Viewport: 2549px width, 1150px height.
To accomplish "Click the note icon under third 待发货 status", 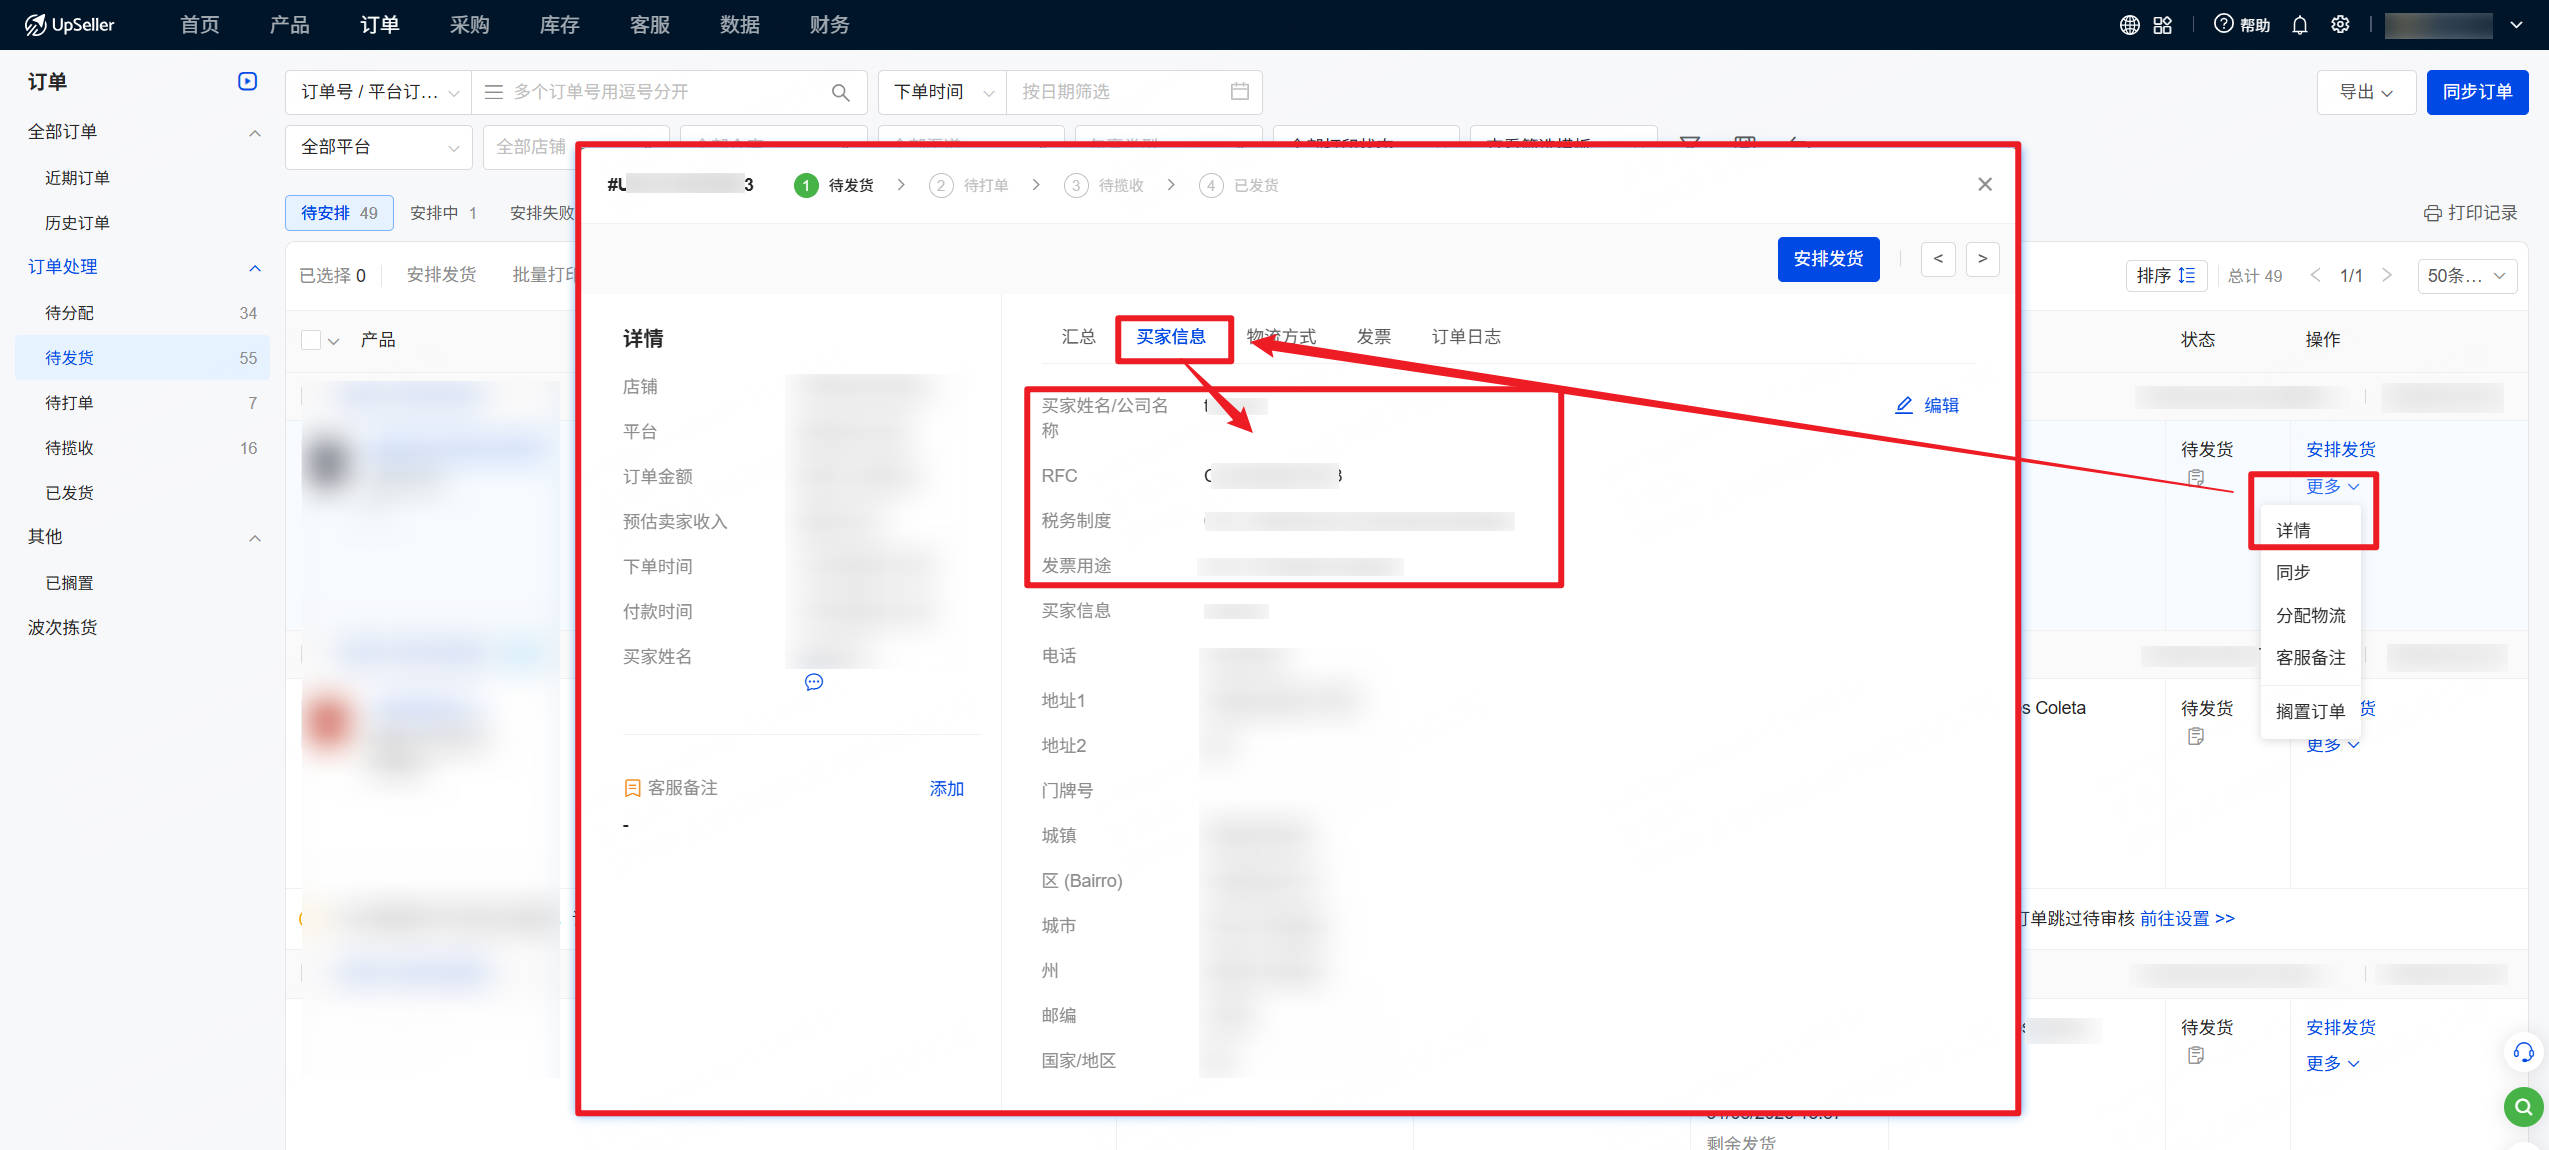I will (x=2196, y=1055).
